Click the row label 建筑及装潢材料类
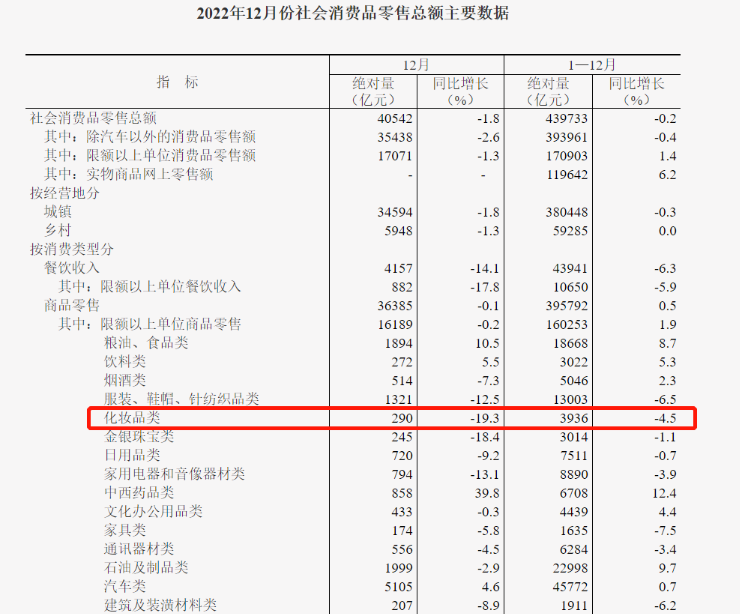Screen dimensions: 740x614 [160, 605]
